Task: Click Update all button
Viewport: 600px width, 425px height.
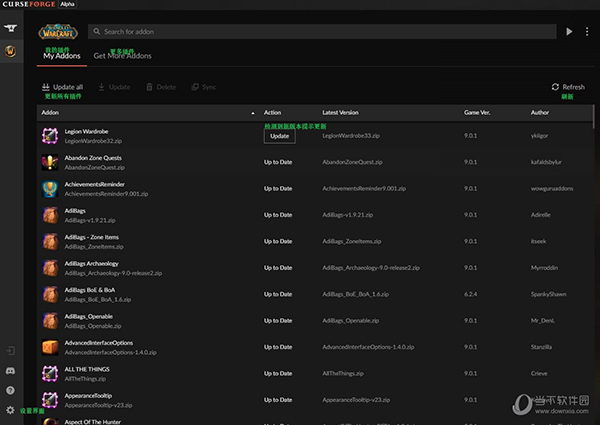Action: pyautogui.click(x=62, y=87)
